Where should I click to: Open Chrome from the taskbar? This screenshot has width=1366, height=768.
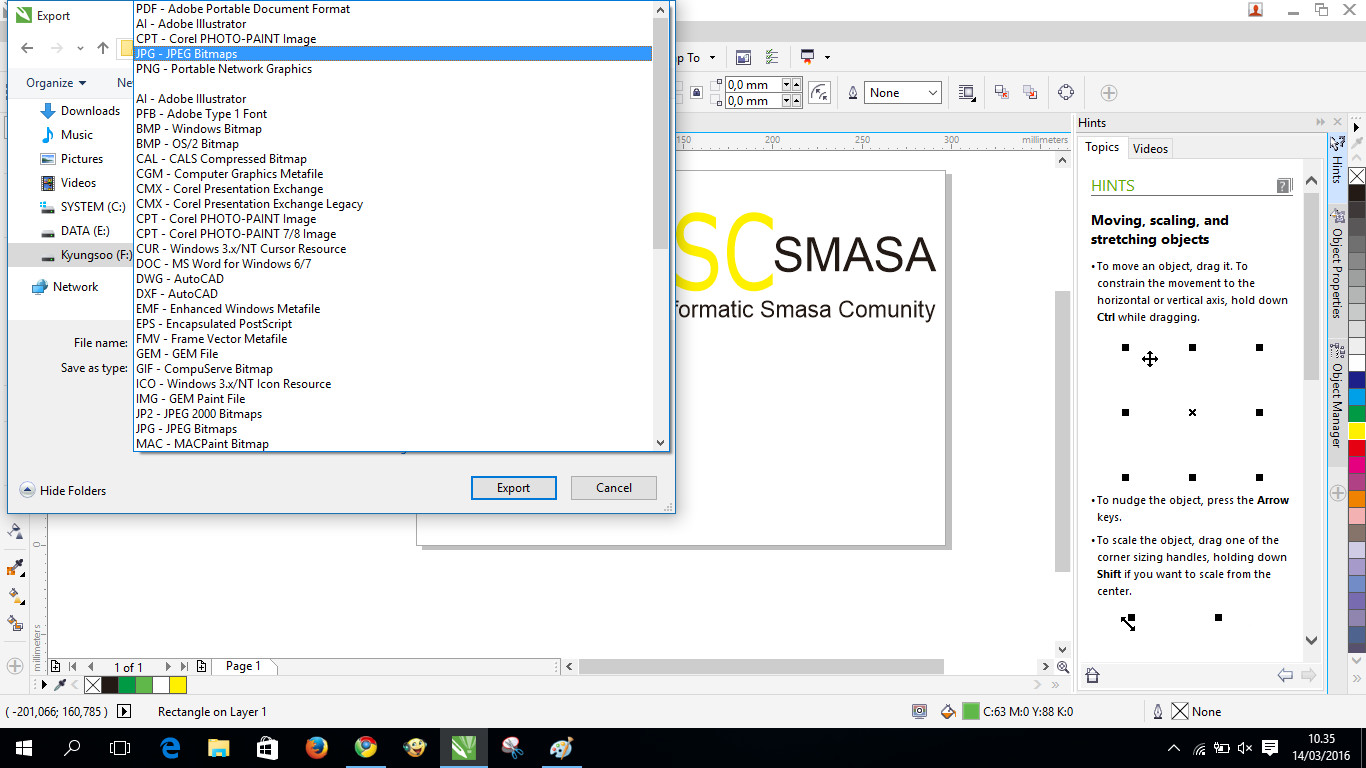pyautogui.click(x=366, y=748)
